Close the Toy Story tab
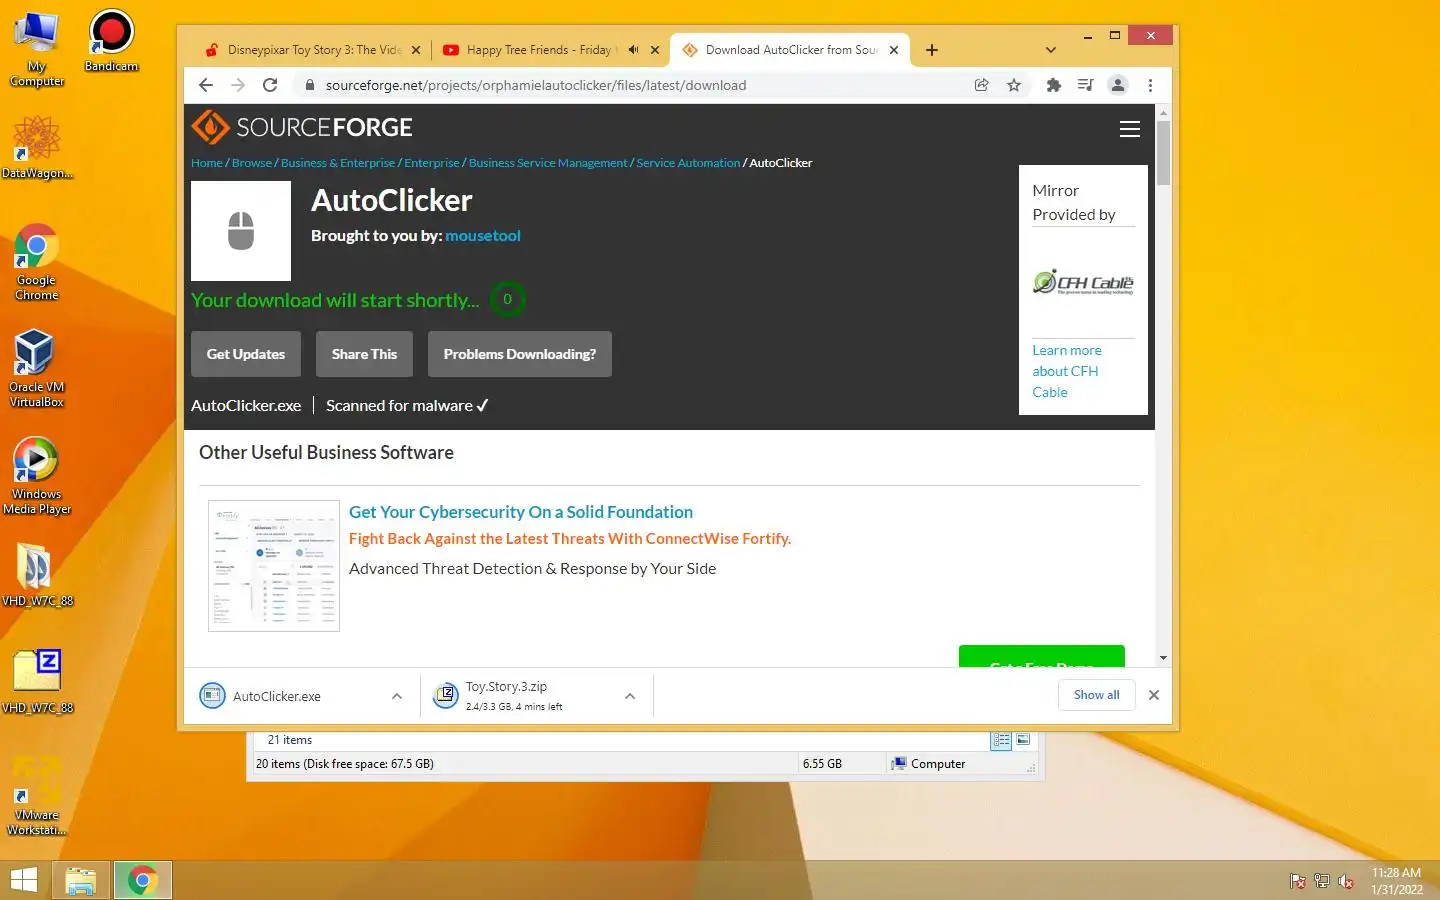Image resolution: width=1440 pixels, height=900 pixels. [416, 50]
